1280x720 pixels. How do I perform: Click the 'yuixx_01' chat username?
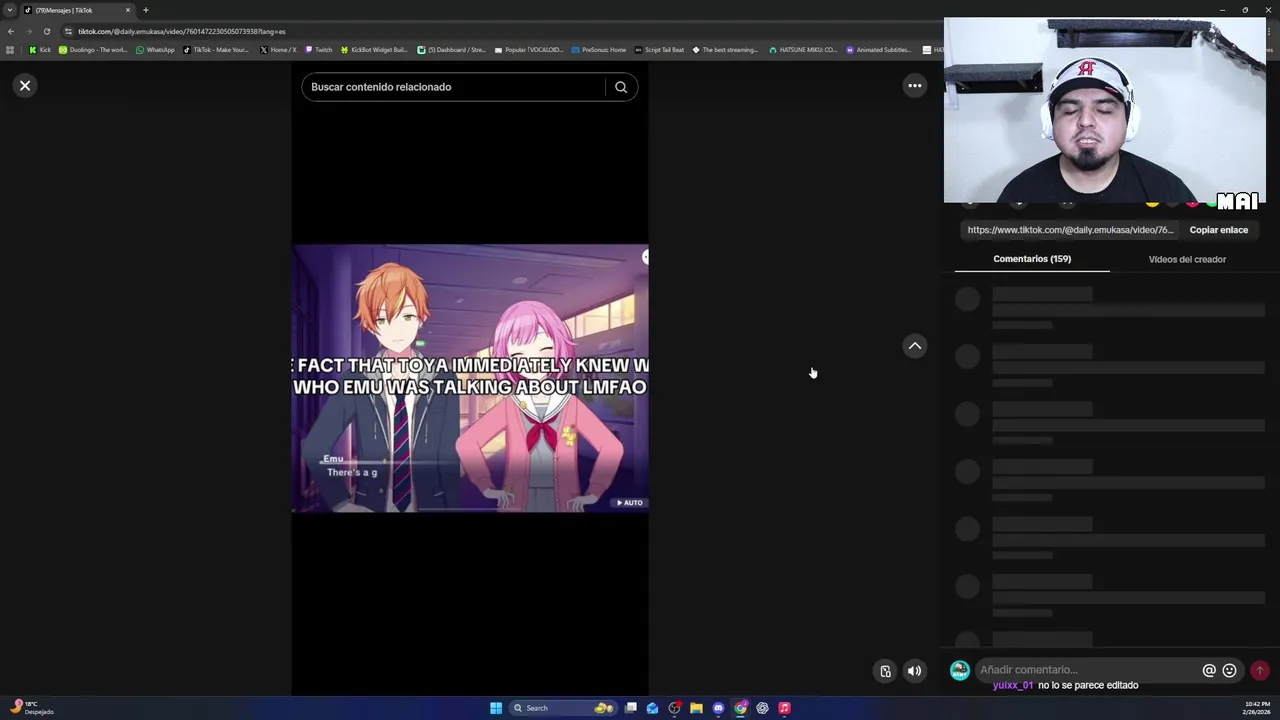pyautogui.click(x=1013, y=686)
